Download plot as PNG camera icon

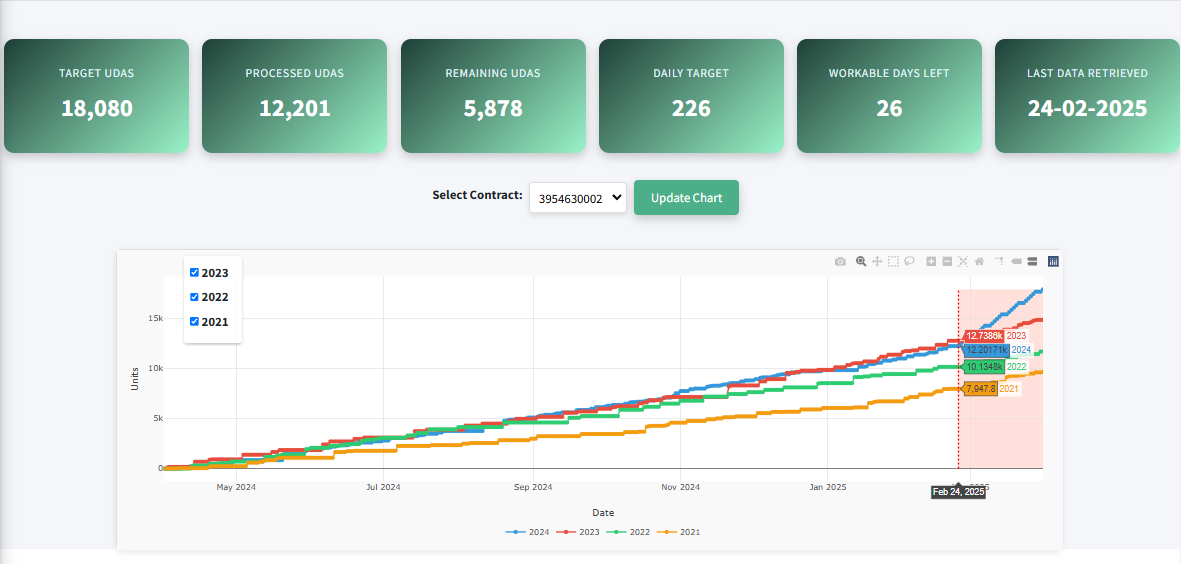840,262
